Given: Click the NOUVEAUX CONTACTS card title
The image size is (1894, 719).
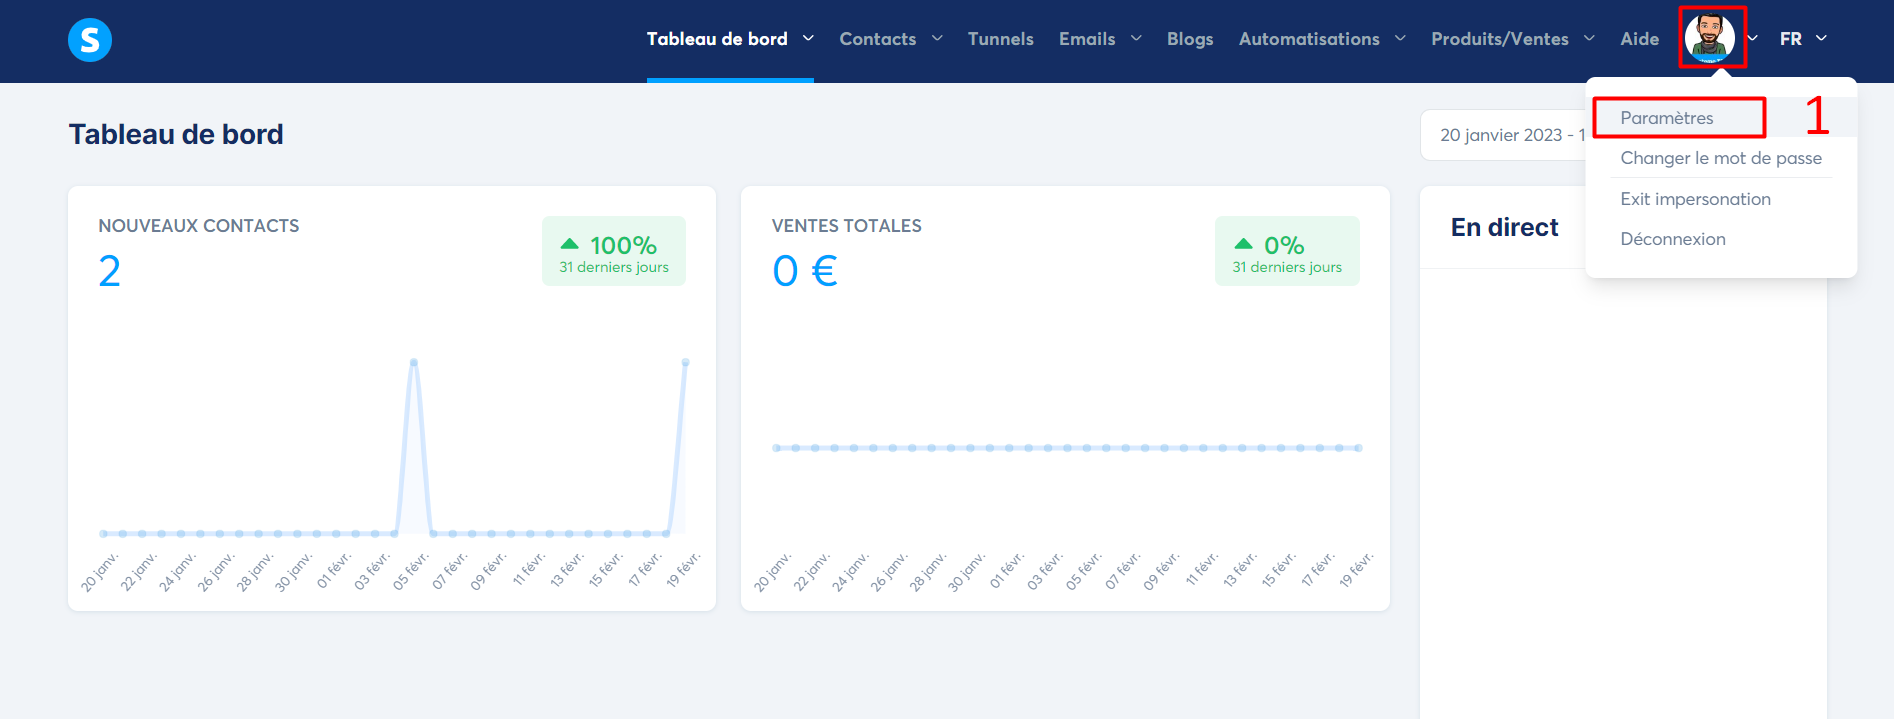Looking at the screenshot, I should pos(199,226).
